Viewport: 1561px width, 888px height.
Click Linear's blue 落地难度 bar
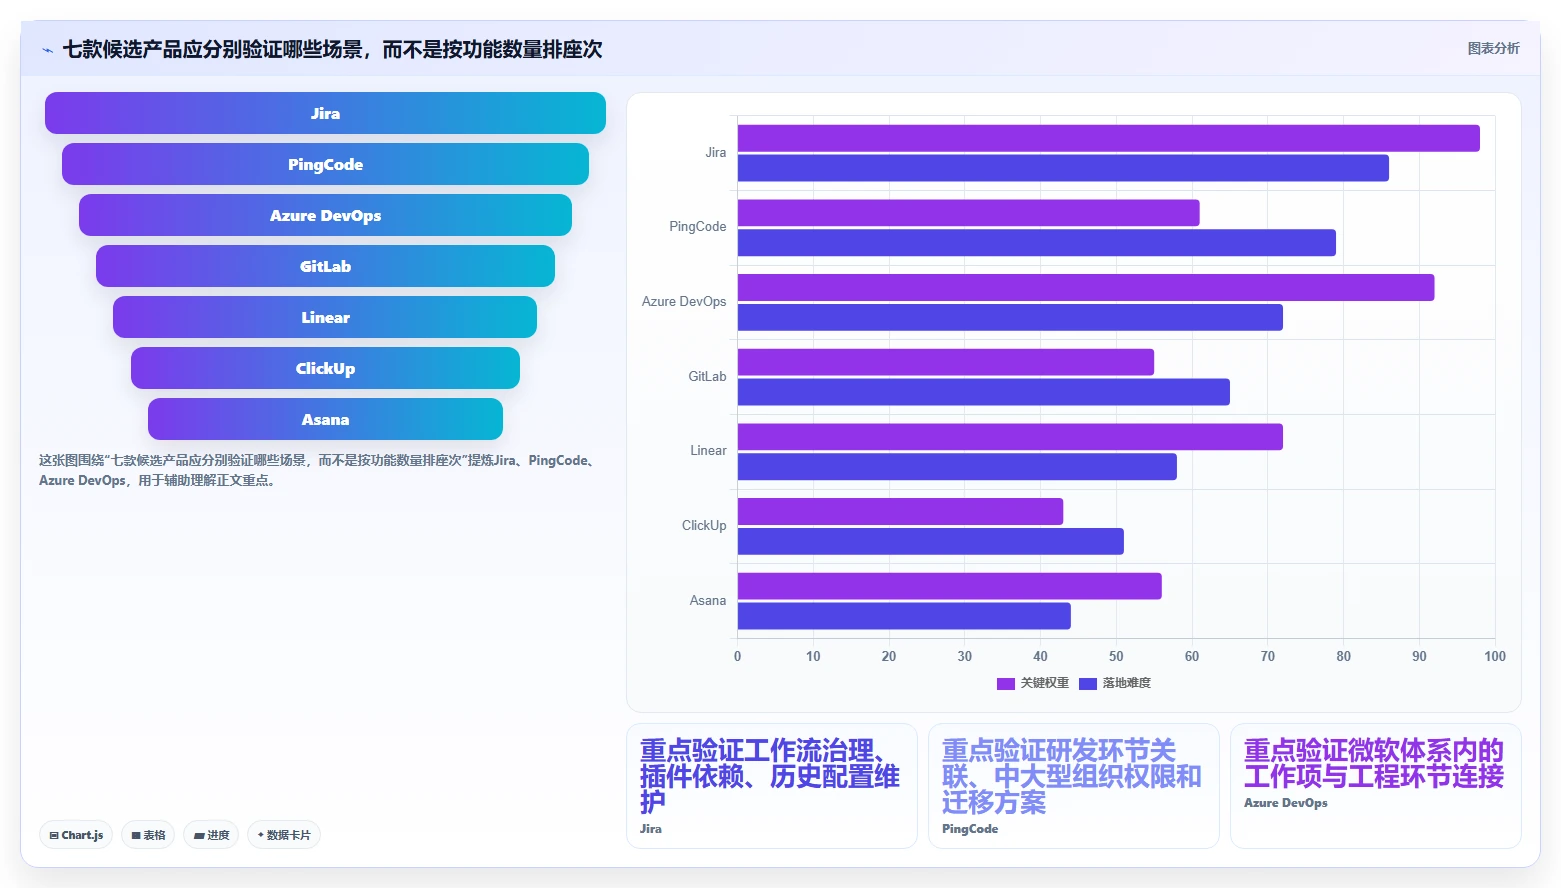(x=957, y=467)
